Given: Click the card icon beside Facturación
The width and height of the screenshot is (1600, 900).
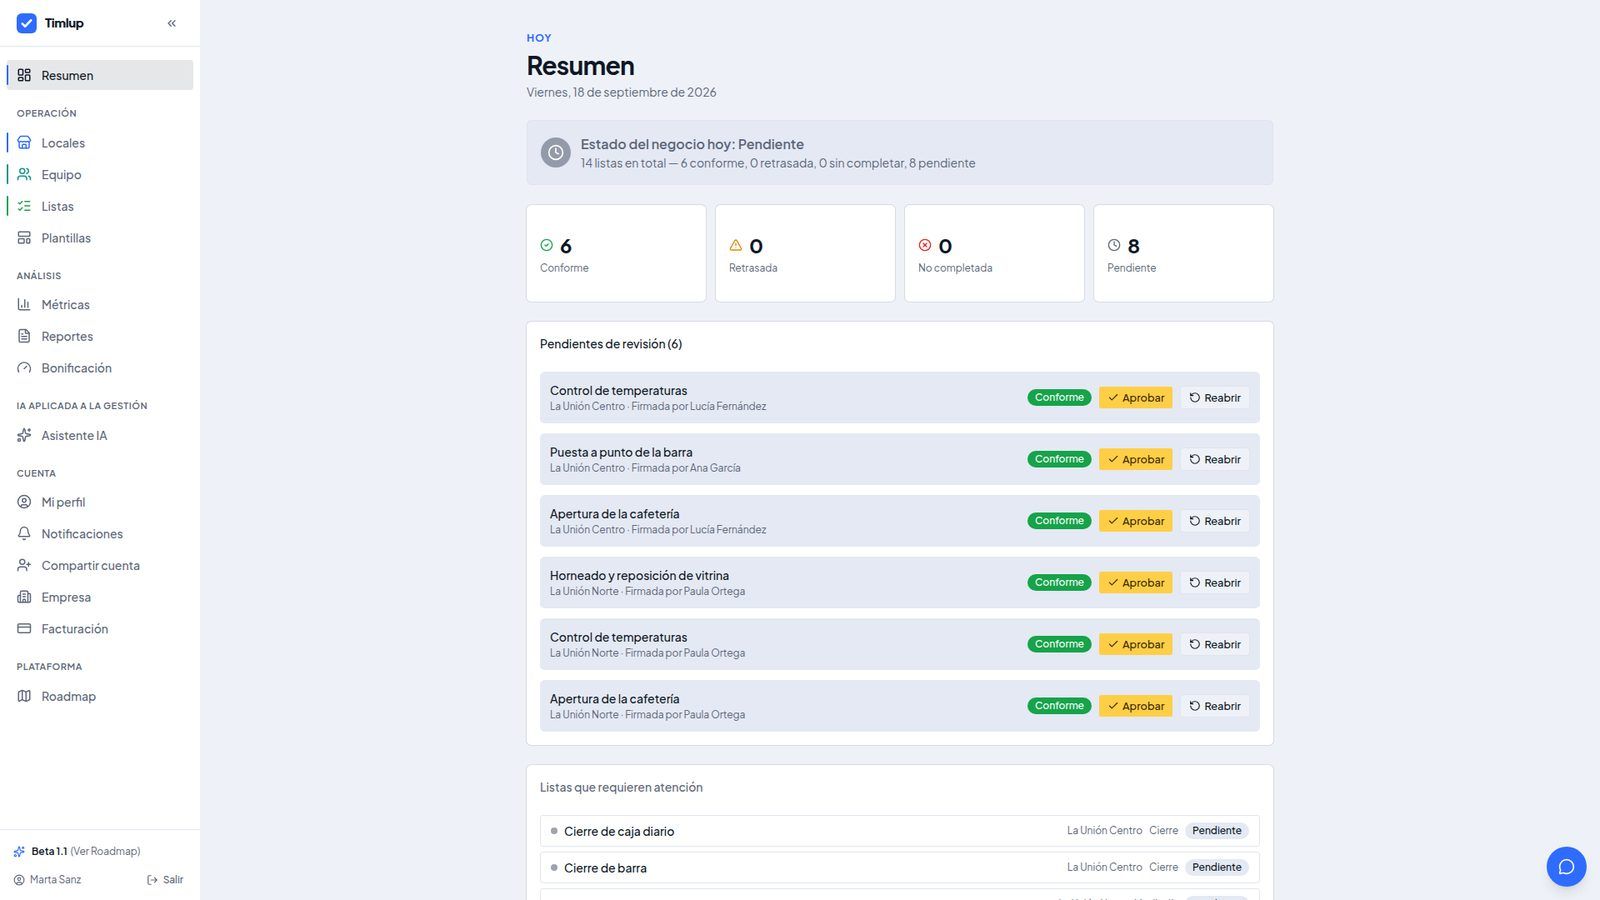Looking at the screenshot, I should (x=24, y=629).
